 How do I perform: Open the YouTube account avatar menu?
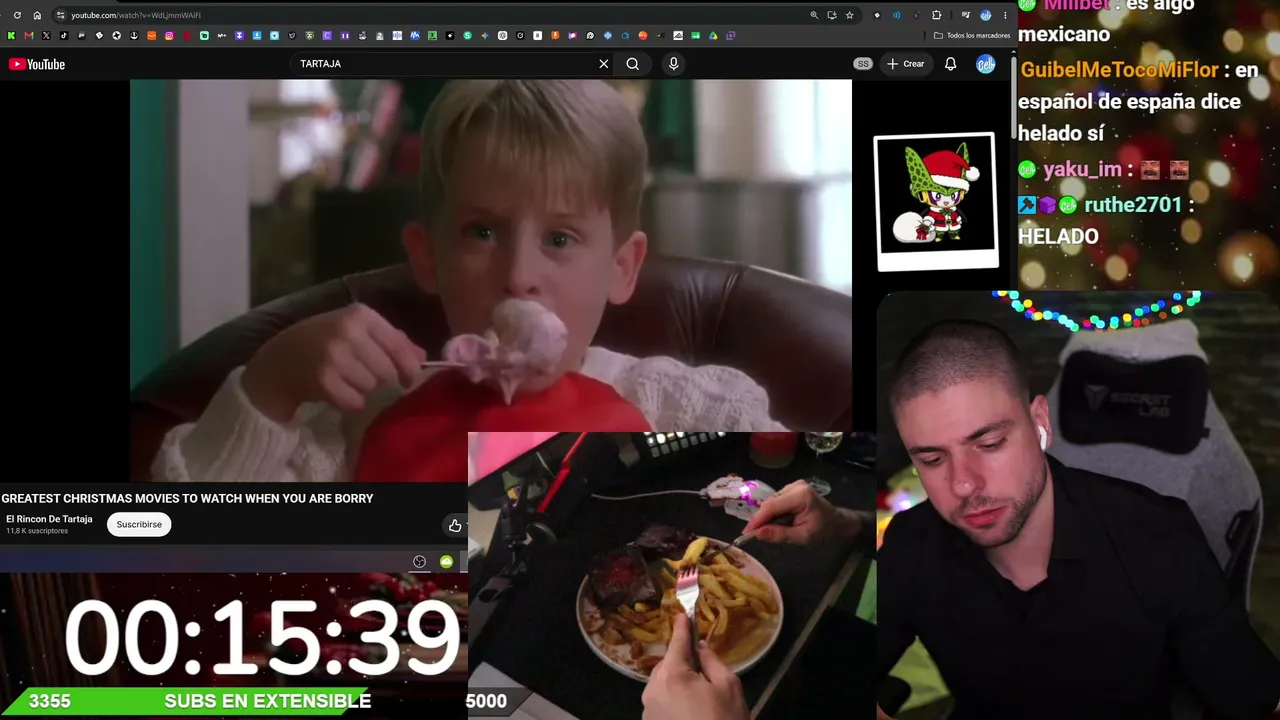point(986,64)
